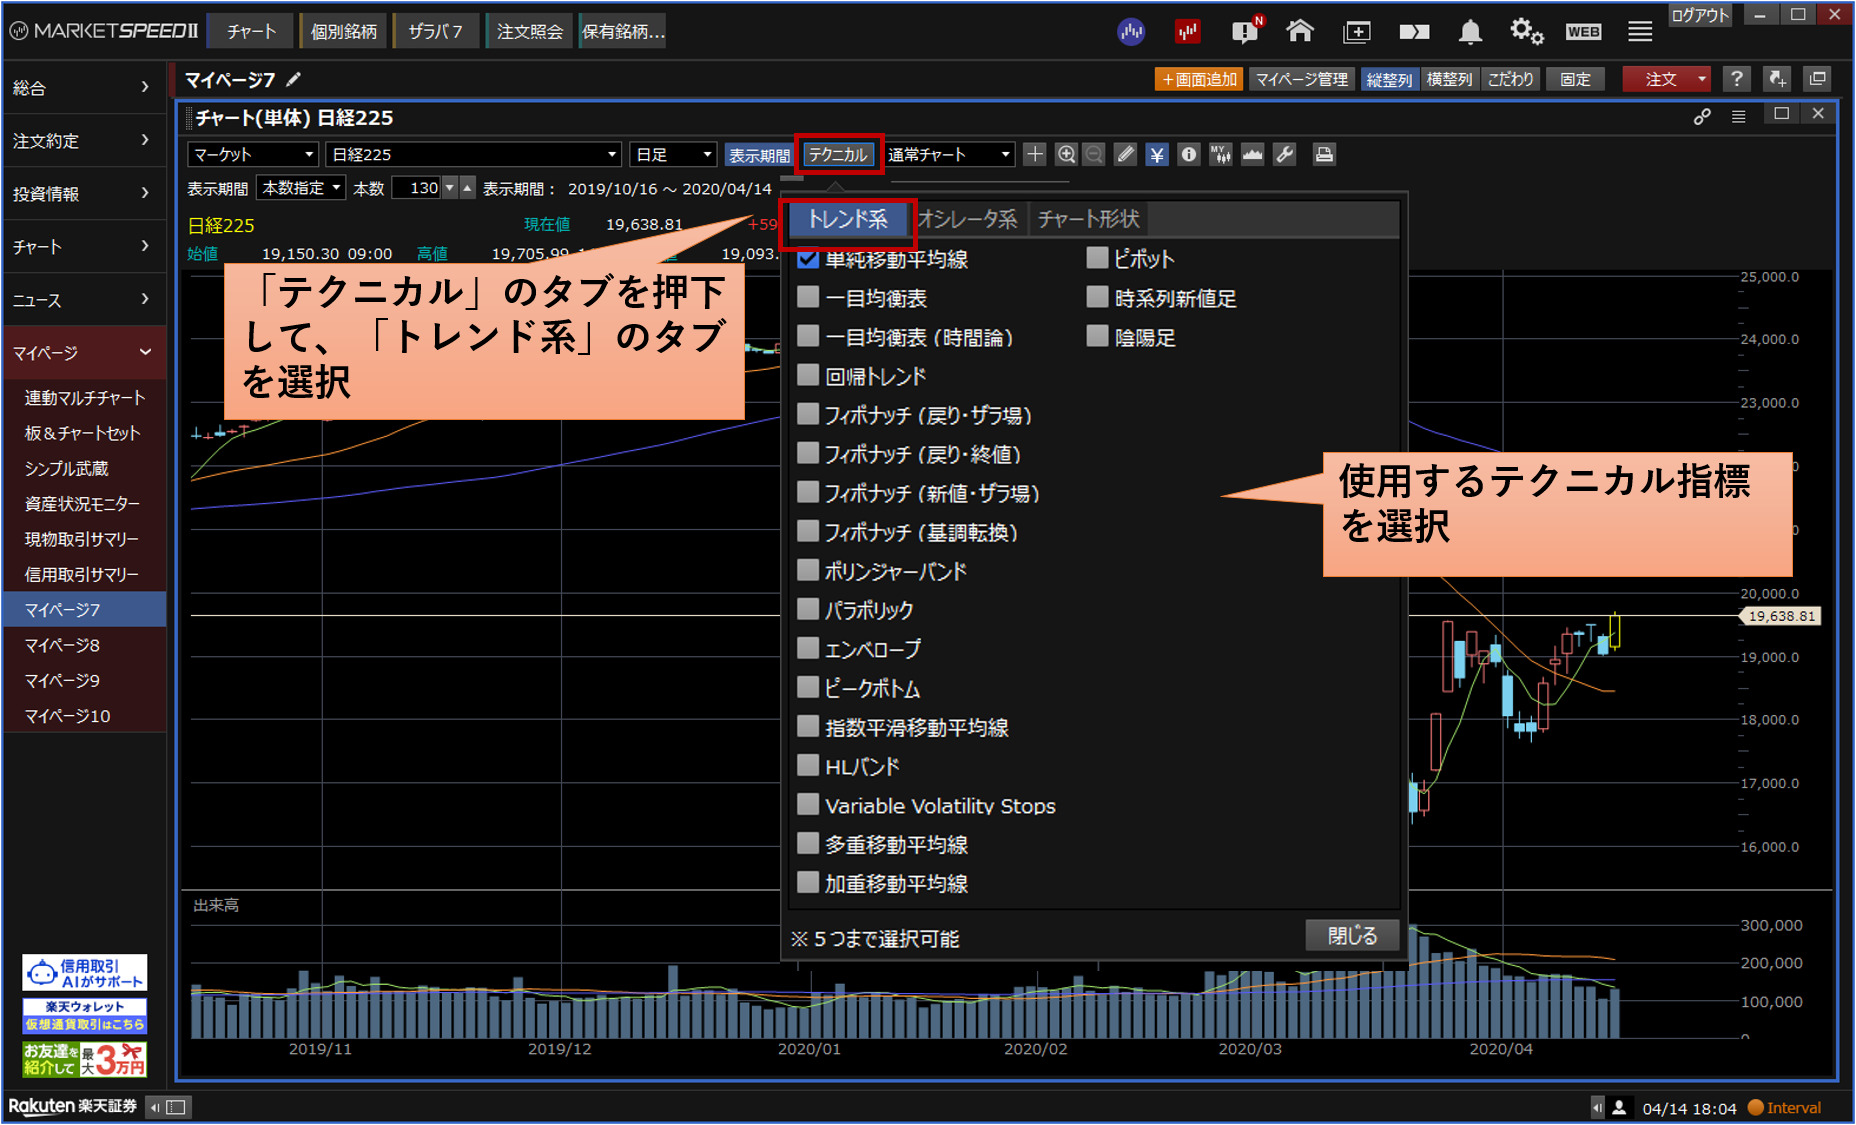This screenshot has width=1856, height=1125.
Task: Toggle the yen price display icon
Action: tap(1157, 155)
